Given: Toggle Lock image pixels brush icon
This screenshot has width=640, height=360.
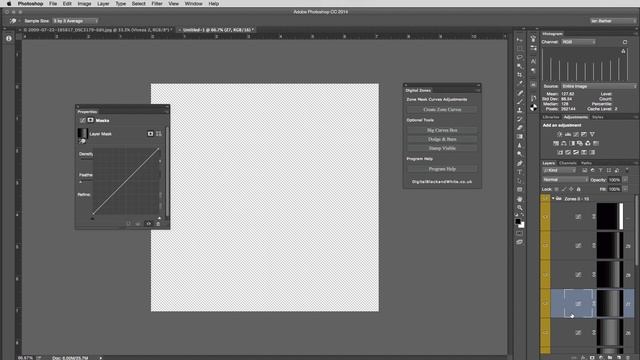Looking at the screenshot, I should (x=564, y=189).
